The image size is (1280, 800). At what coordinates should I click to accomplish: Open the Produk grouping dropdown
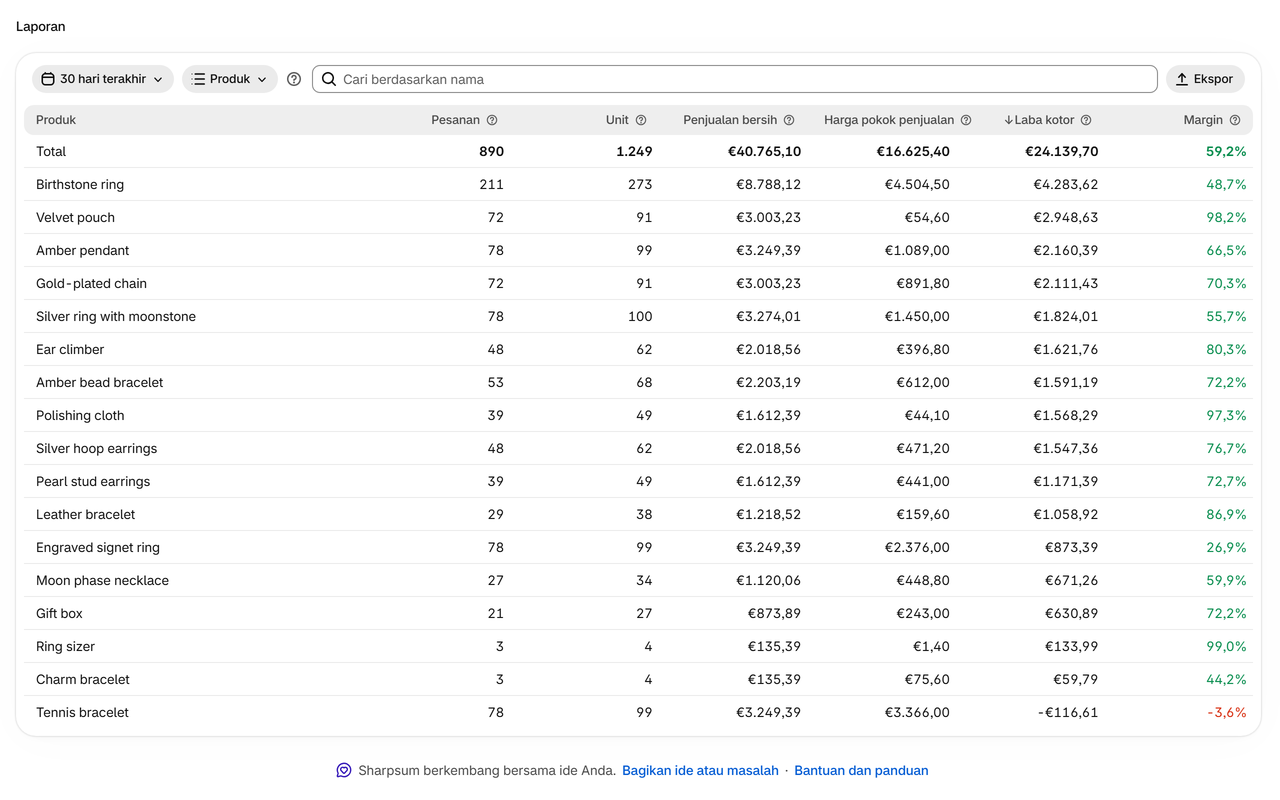230,79
